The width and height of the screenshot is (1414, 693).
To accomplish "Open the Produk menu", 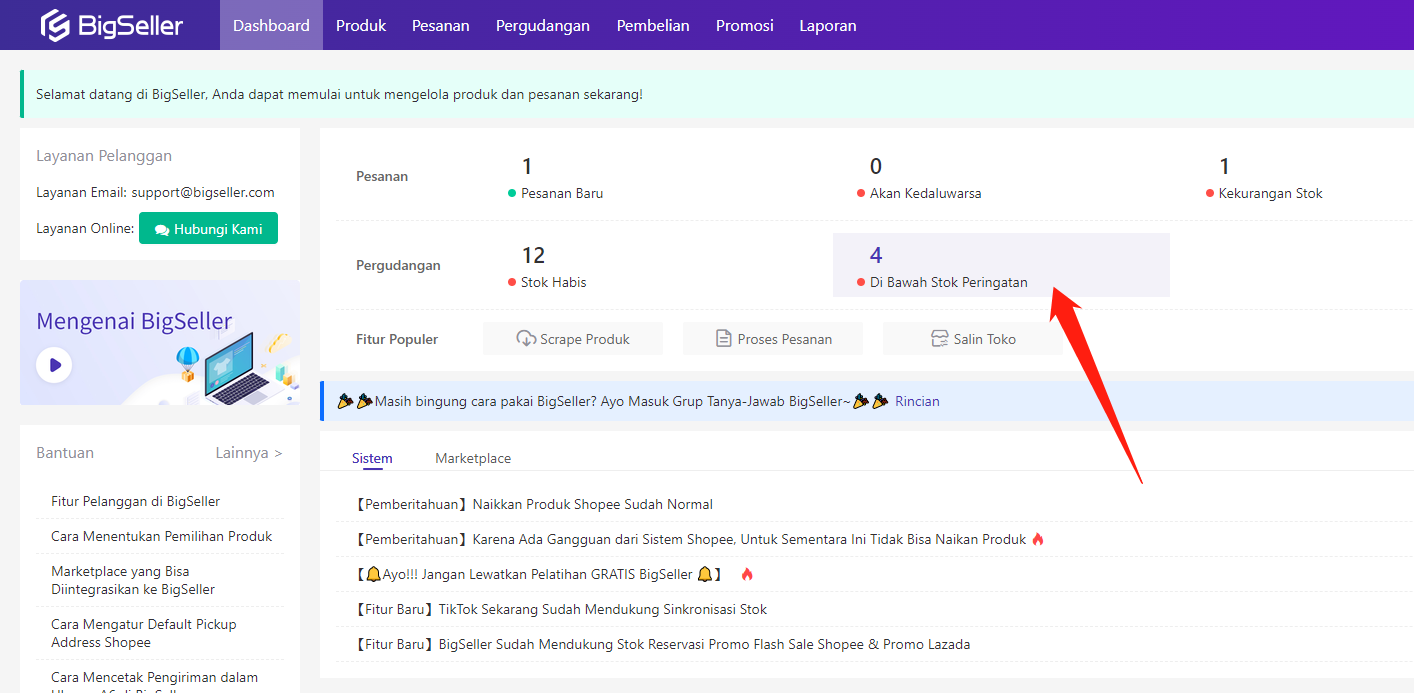I will click(361, 26).
